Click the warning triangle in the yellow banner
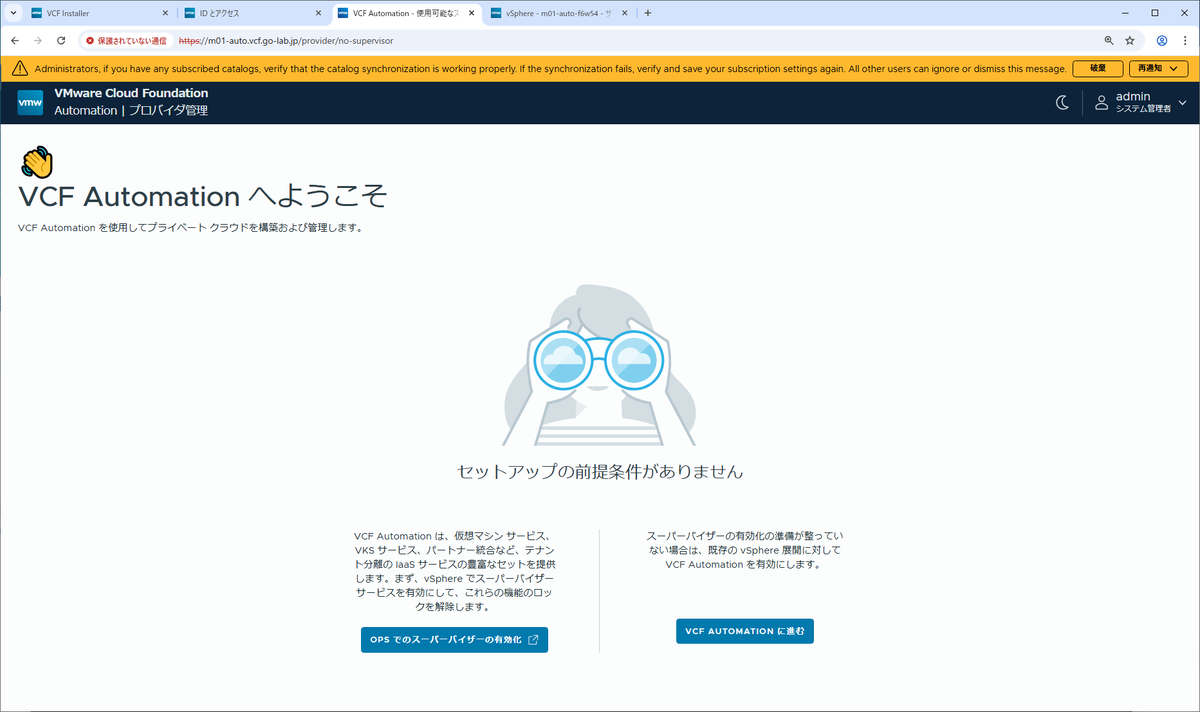This screenshot has height=712, width=1200. (x=20, y=68)
